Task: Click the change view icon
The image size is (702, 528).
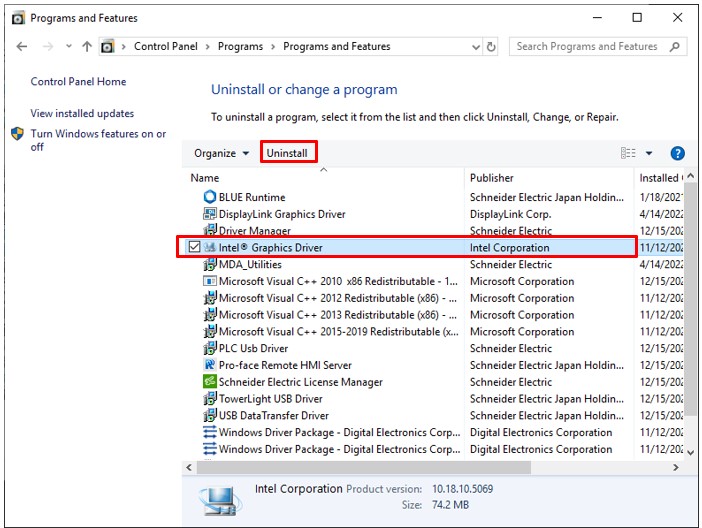Action: click(x=628, y=153)
